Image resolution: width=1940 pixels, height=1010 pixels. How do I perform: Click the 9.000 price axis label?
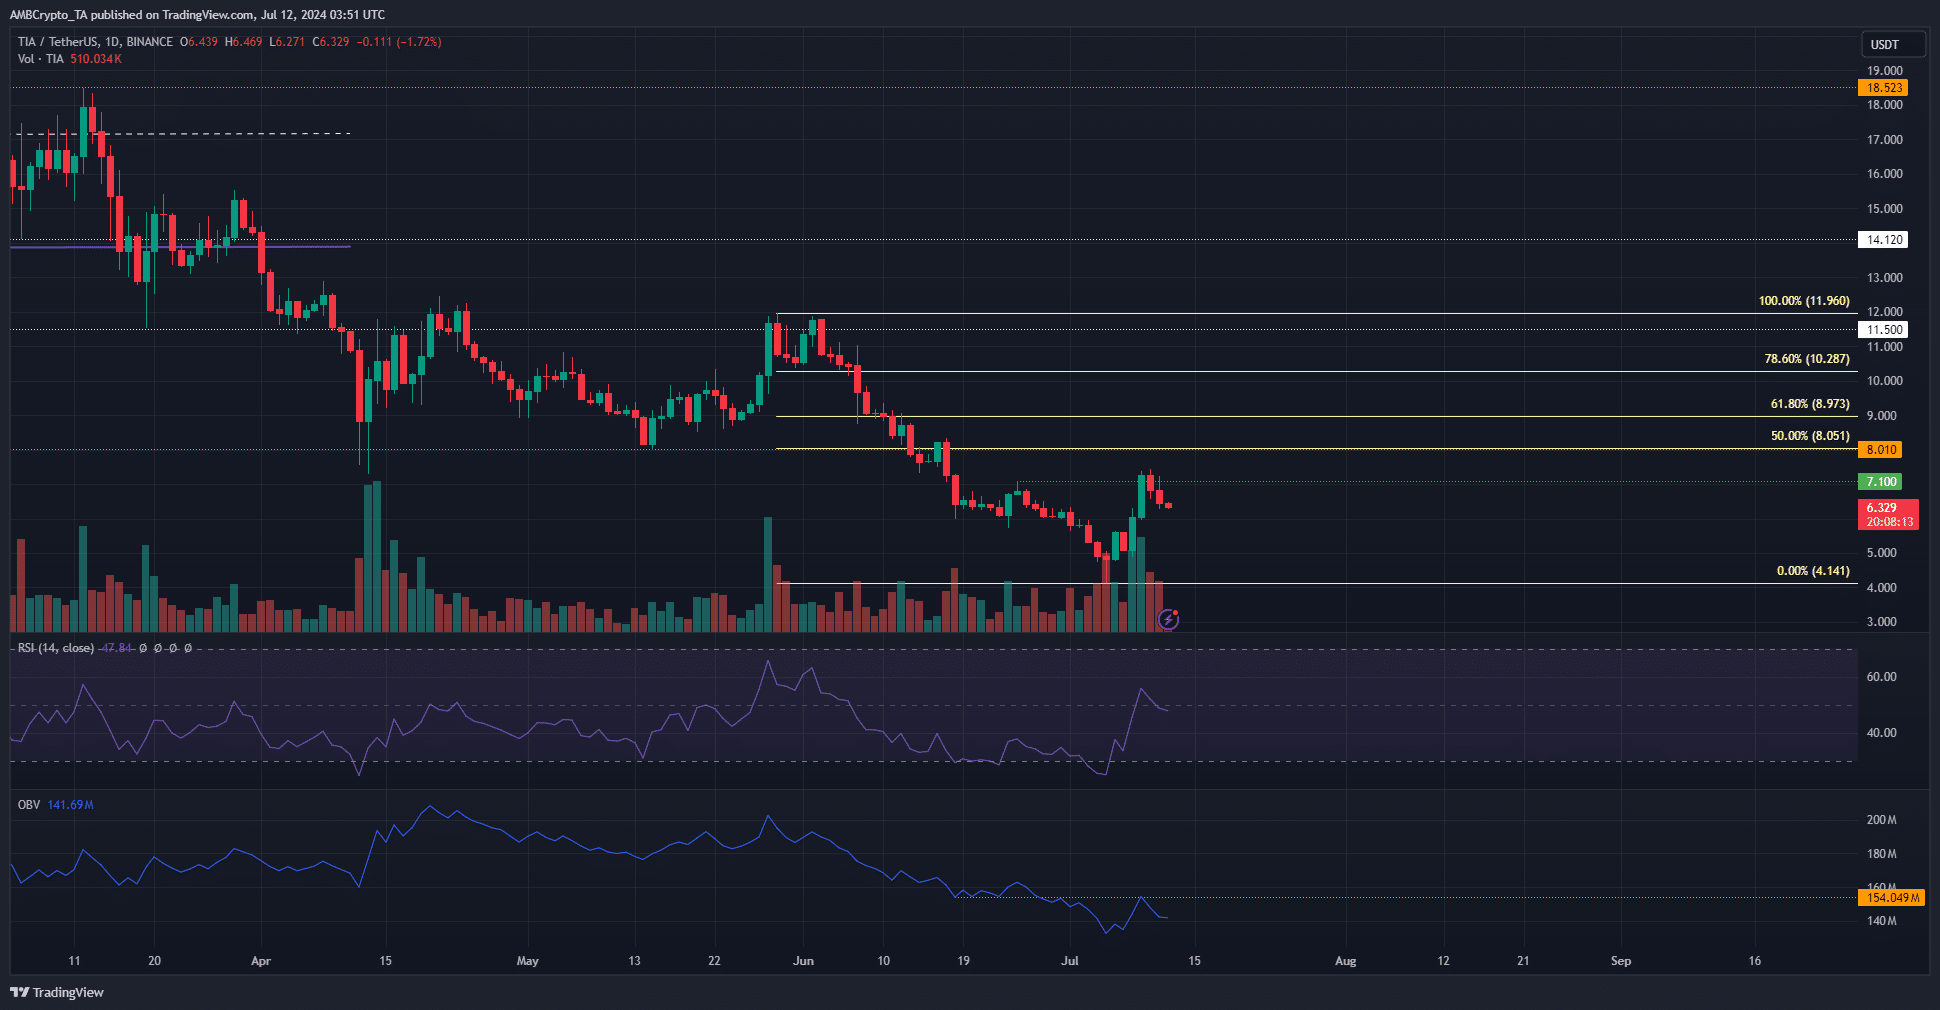click(1882, 416)
